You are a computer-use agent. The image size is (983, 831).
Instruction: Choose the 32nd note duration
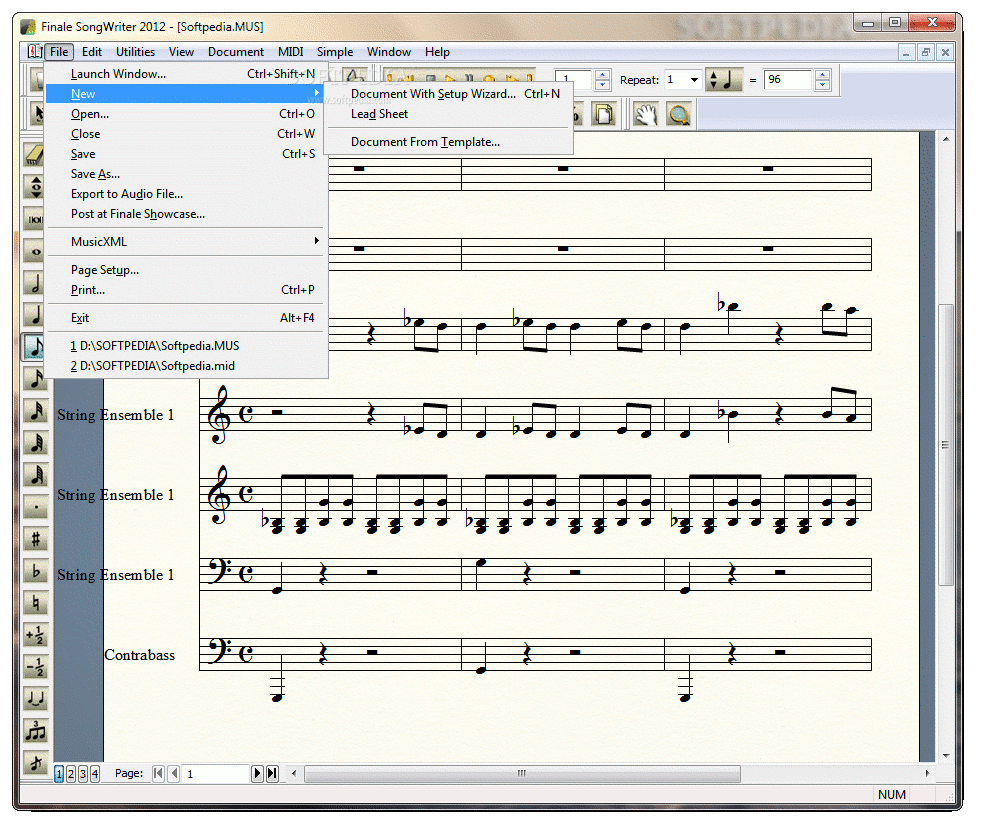pyautogui.click(x=35, y=410)
